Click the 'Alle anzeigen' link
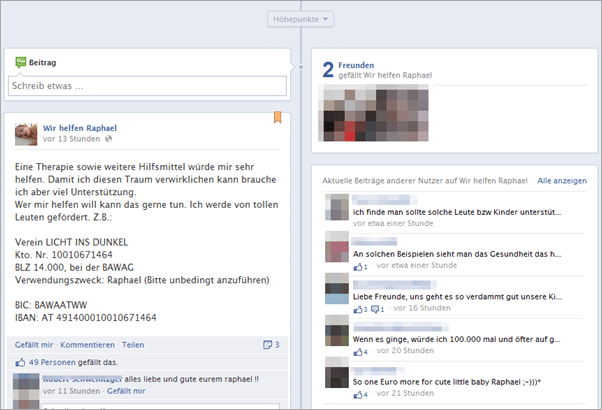Screen dimensions: 602x410 tap(562, 180)
